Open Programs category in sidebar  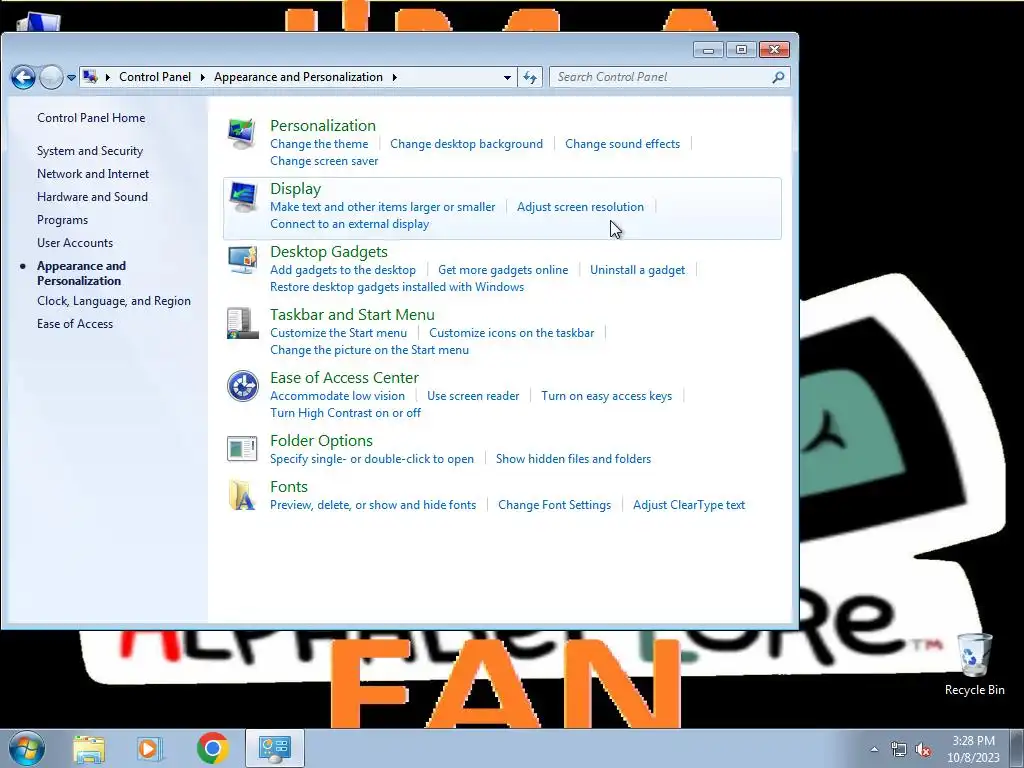[62, 220]
